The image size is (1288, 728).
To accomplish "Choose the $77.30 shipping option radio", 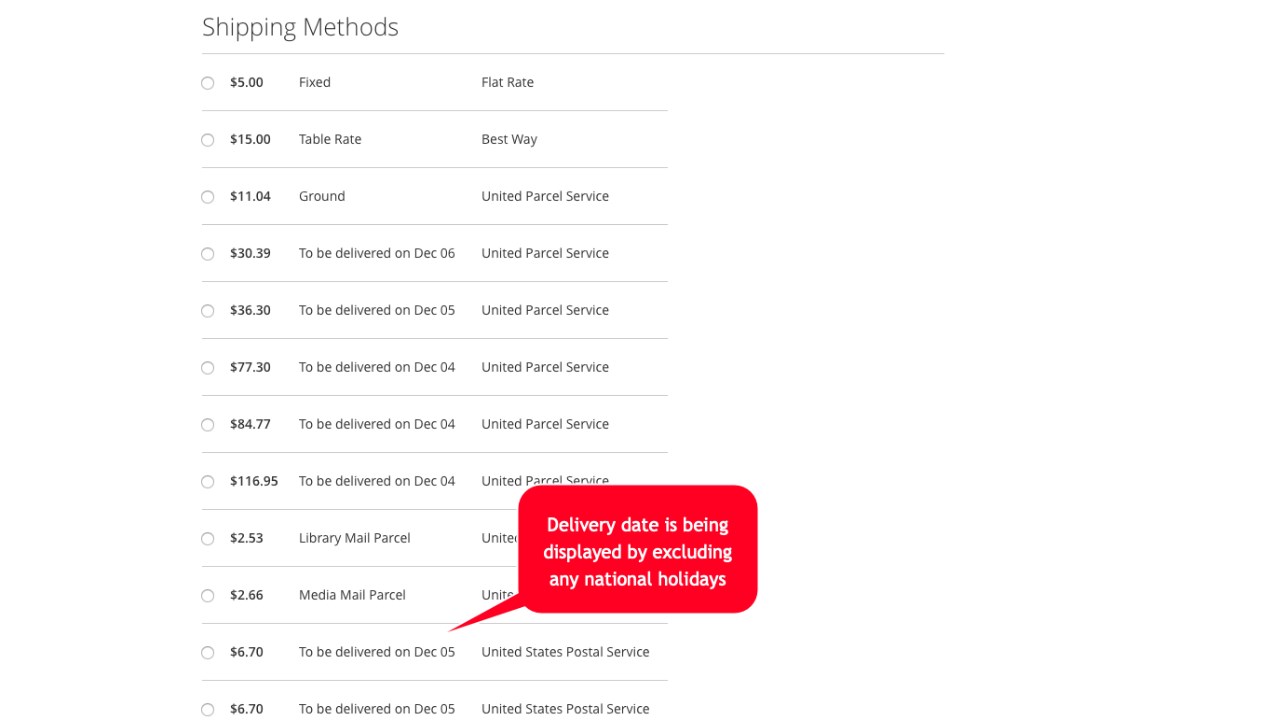I will (x=208, y=368).
